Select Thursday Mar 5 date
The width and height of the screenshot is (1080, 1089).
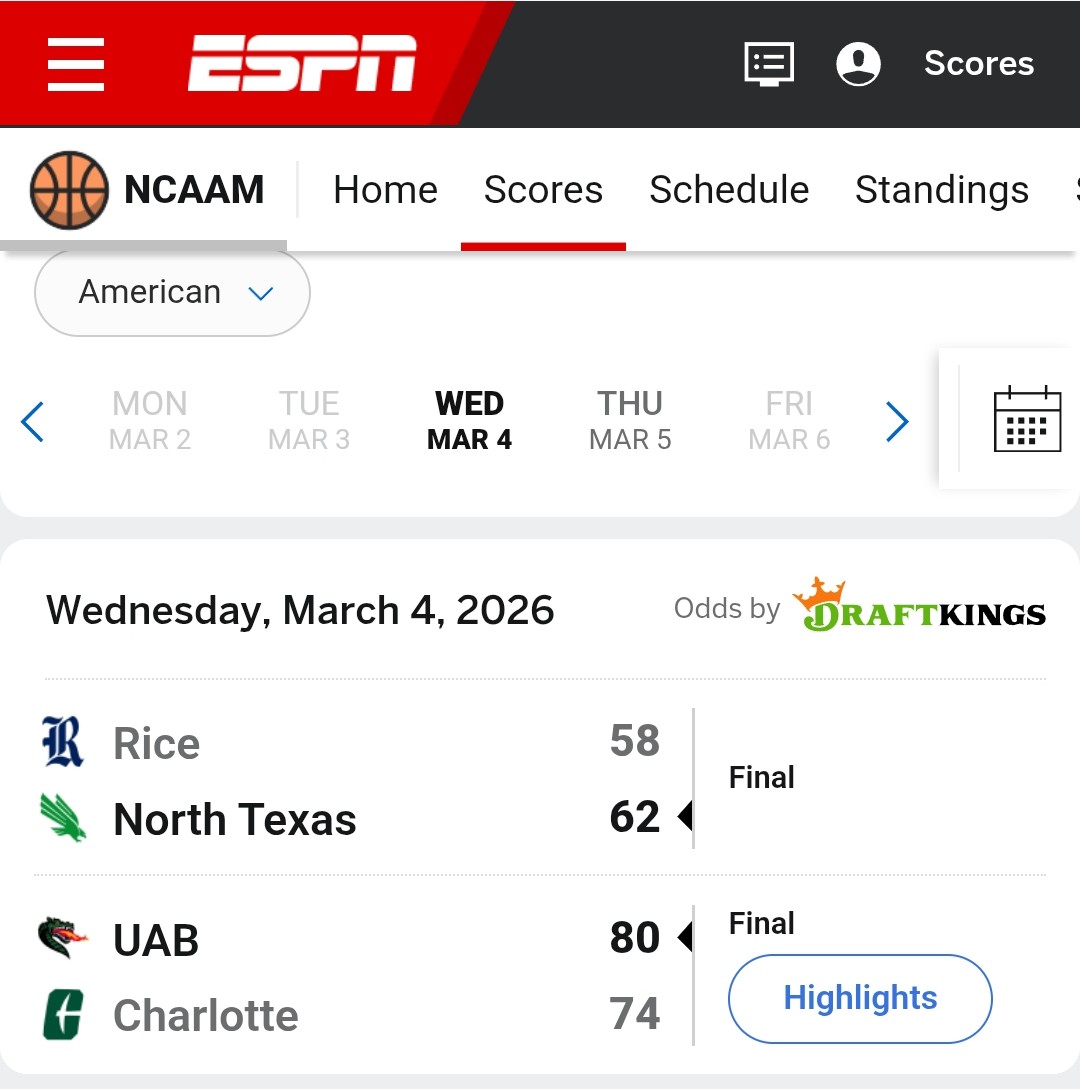(x=630, y=421)
